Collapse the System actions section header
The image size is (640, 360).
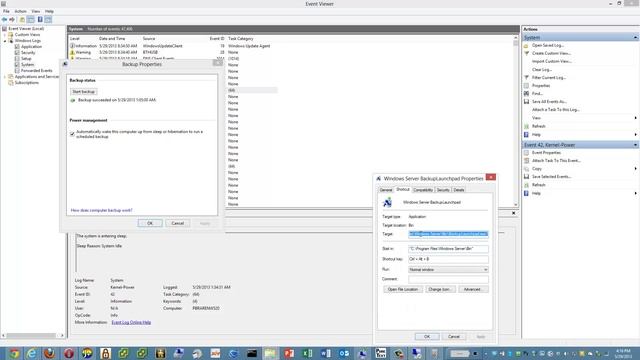(x=636, y=38)
